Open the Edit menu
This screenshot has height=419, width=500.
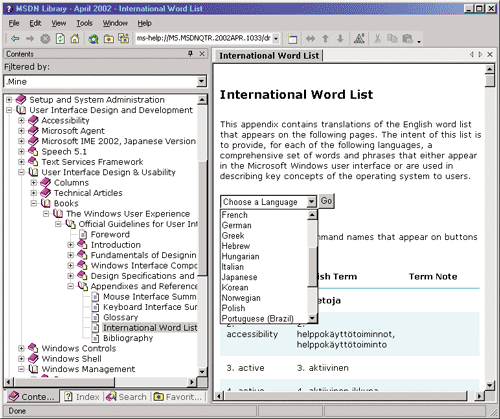tap(35, 23)
